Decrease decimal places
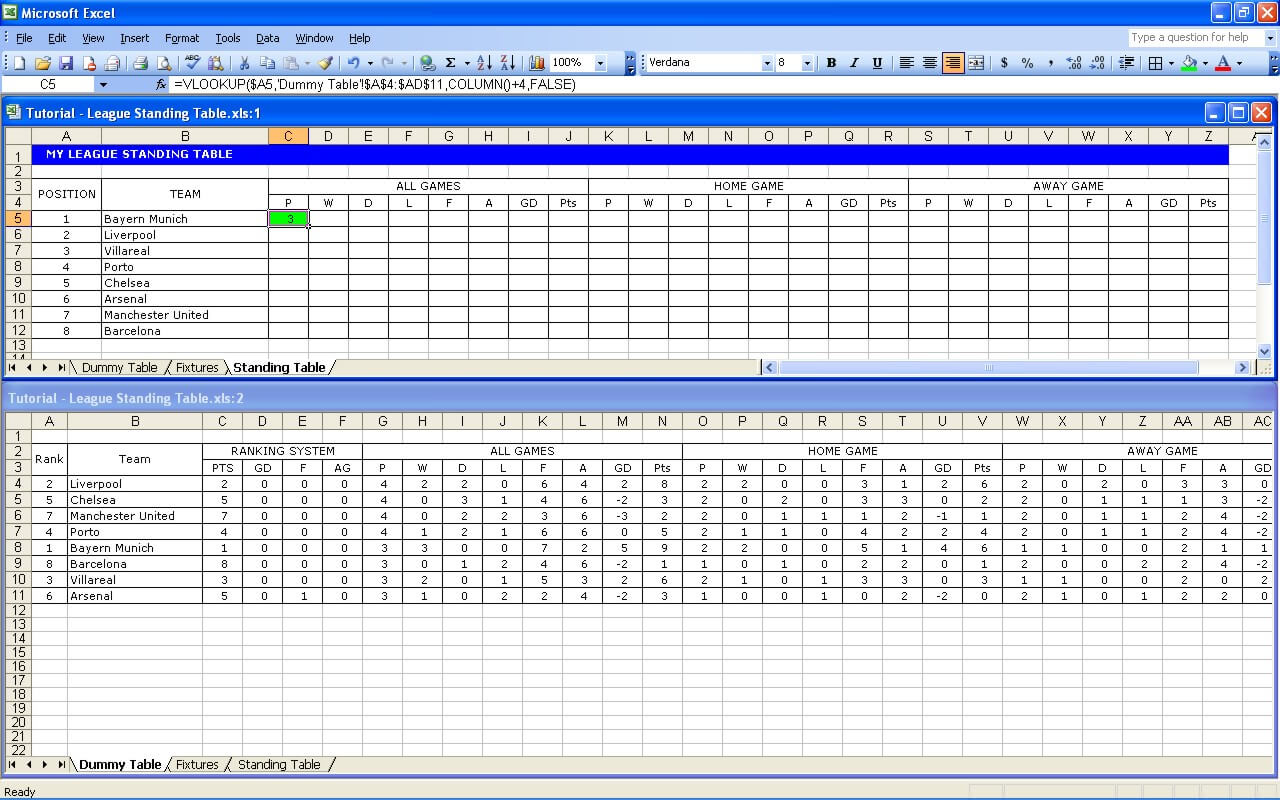Image resolution: width=1280 pixels, height=800 pixels. click(1097, 63)
